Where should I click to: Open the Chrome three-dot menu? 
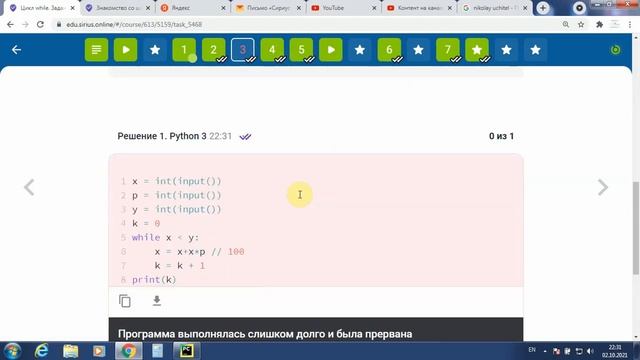tap(630, 24)
